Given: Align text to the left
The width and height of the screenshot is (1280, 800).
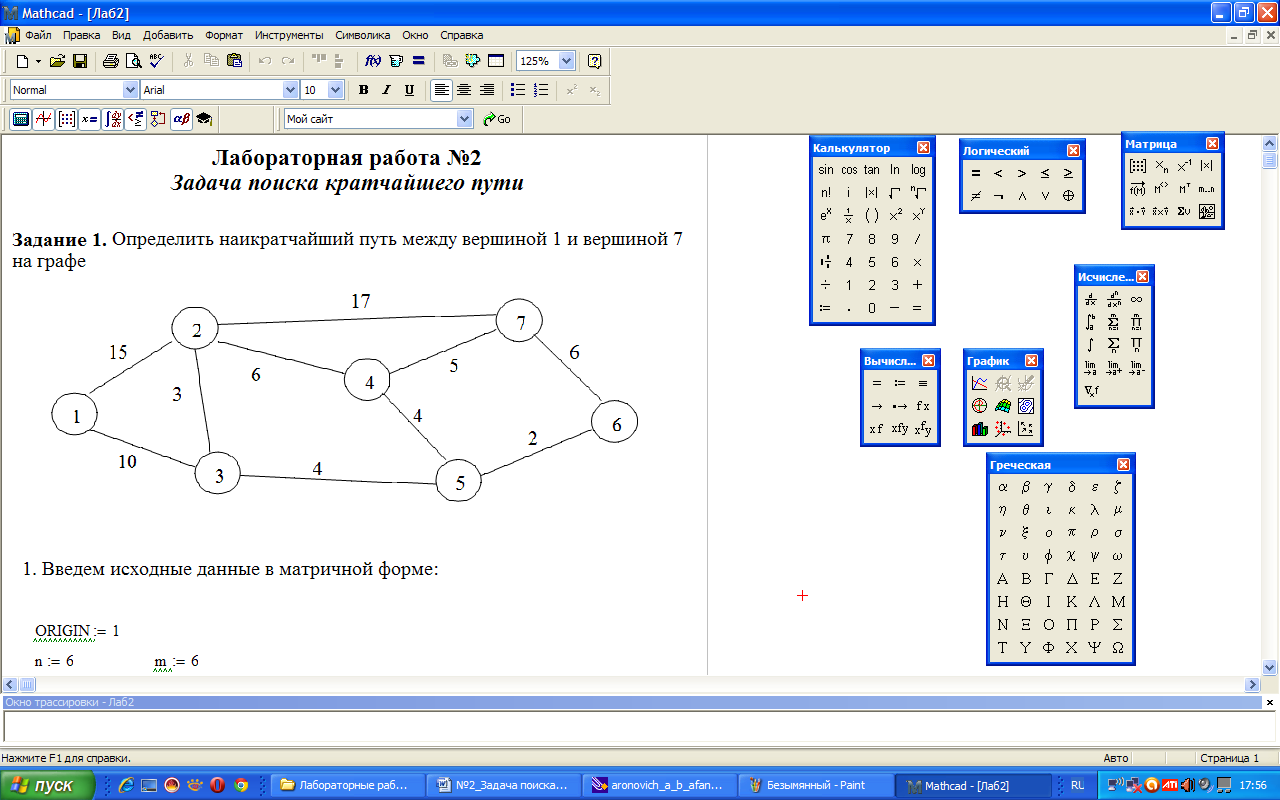Looking at the screenshot, I should 441,90.
